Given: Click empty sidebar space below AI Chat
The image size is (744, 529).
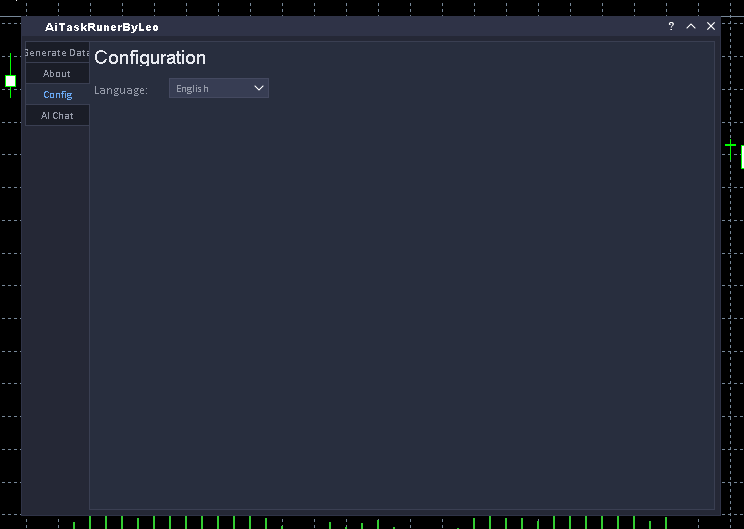Looking at the screenshot, I should coord(57,300).
